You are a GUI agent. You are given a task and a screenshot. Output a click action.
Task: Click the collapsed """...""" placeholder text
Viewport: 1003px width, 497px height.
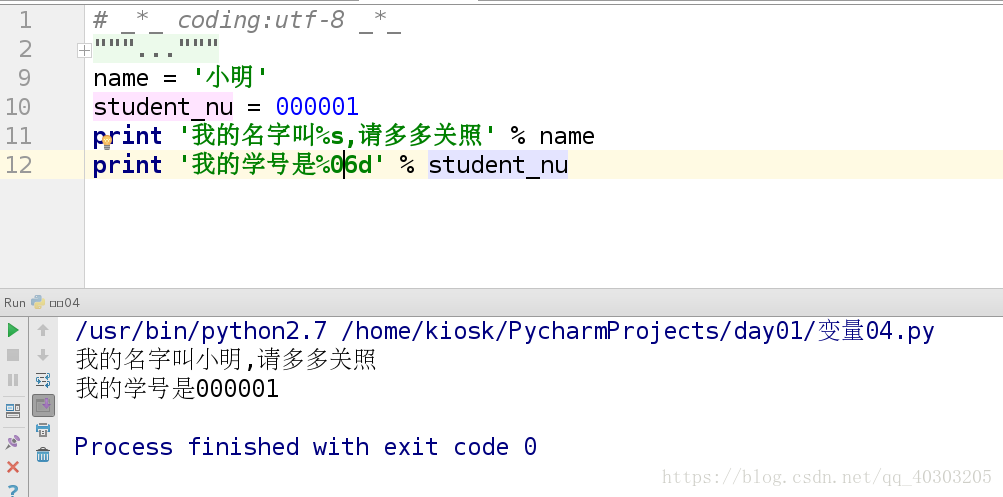tap(156, 49)
